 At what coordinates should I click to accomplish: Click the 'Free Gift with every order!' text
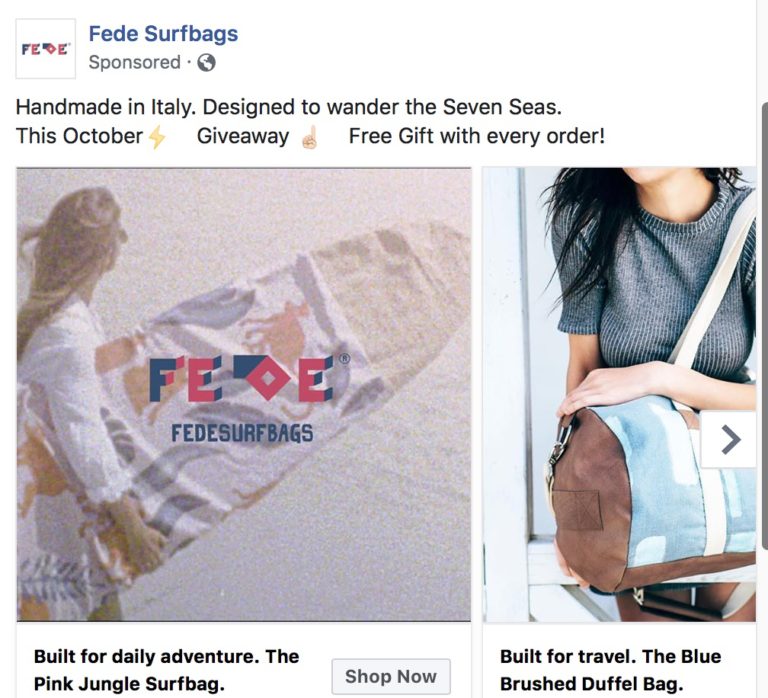point(477,136)
